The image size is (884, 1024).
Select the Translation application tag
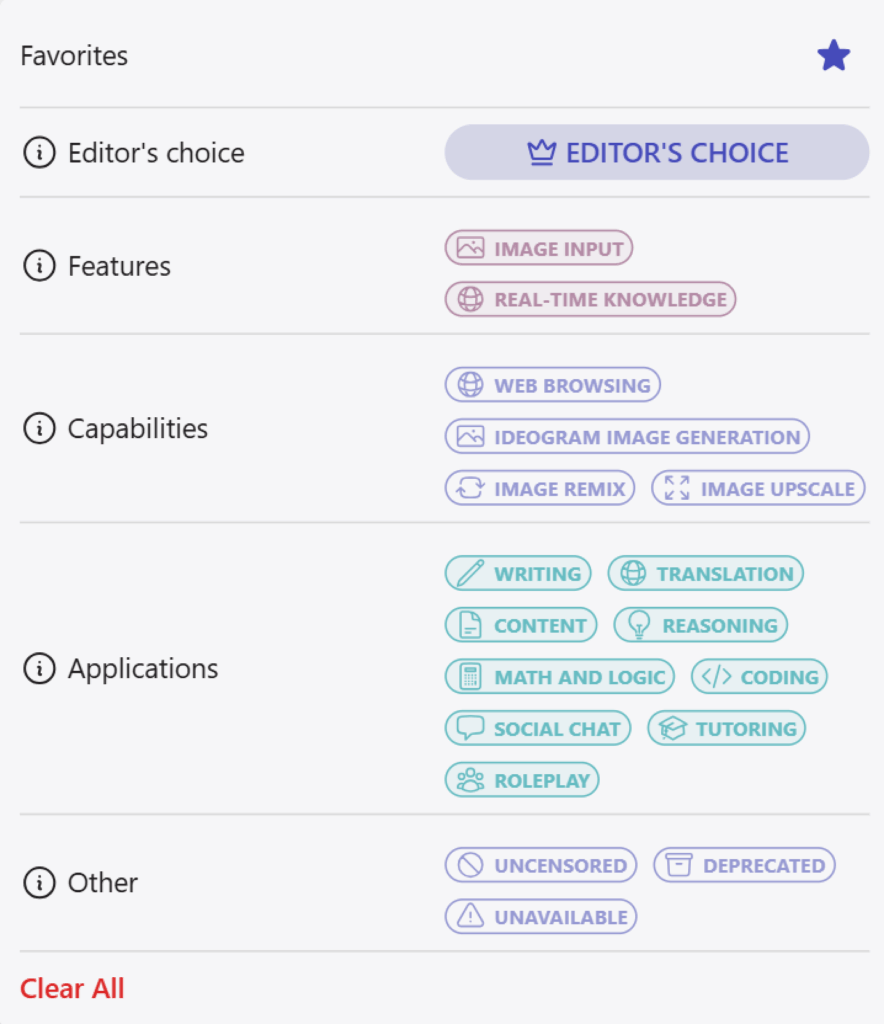coord(705,573)
